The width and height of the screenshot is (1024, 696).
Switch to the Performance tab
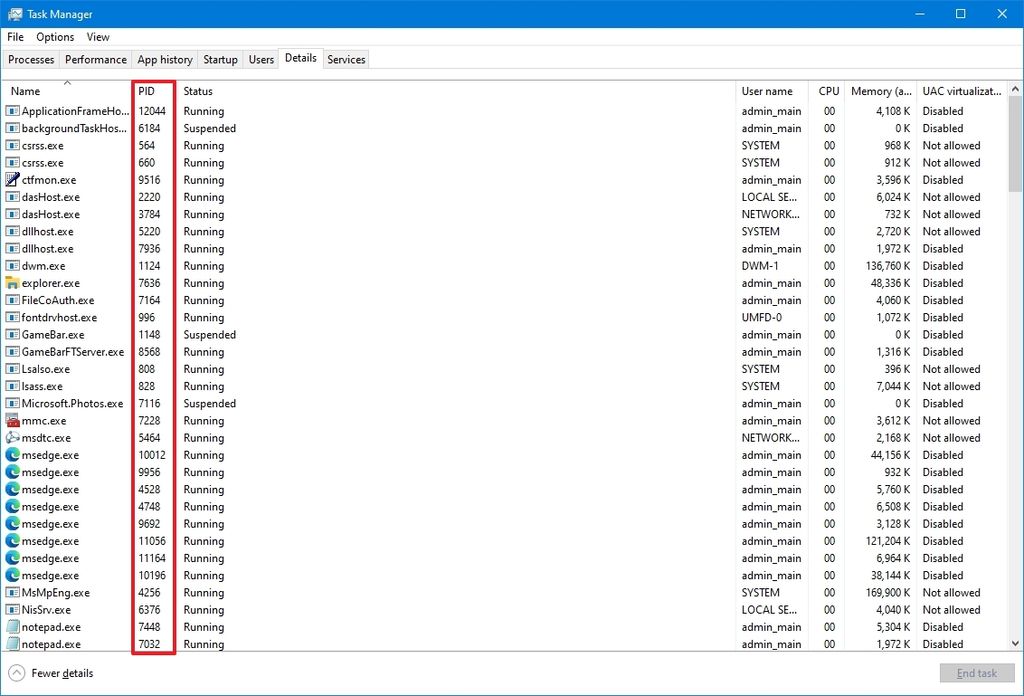95,60
